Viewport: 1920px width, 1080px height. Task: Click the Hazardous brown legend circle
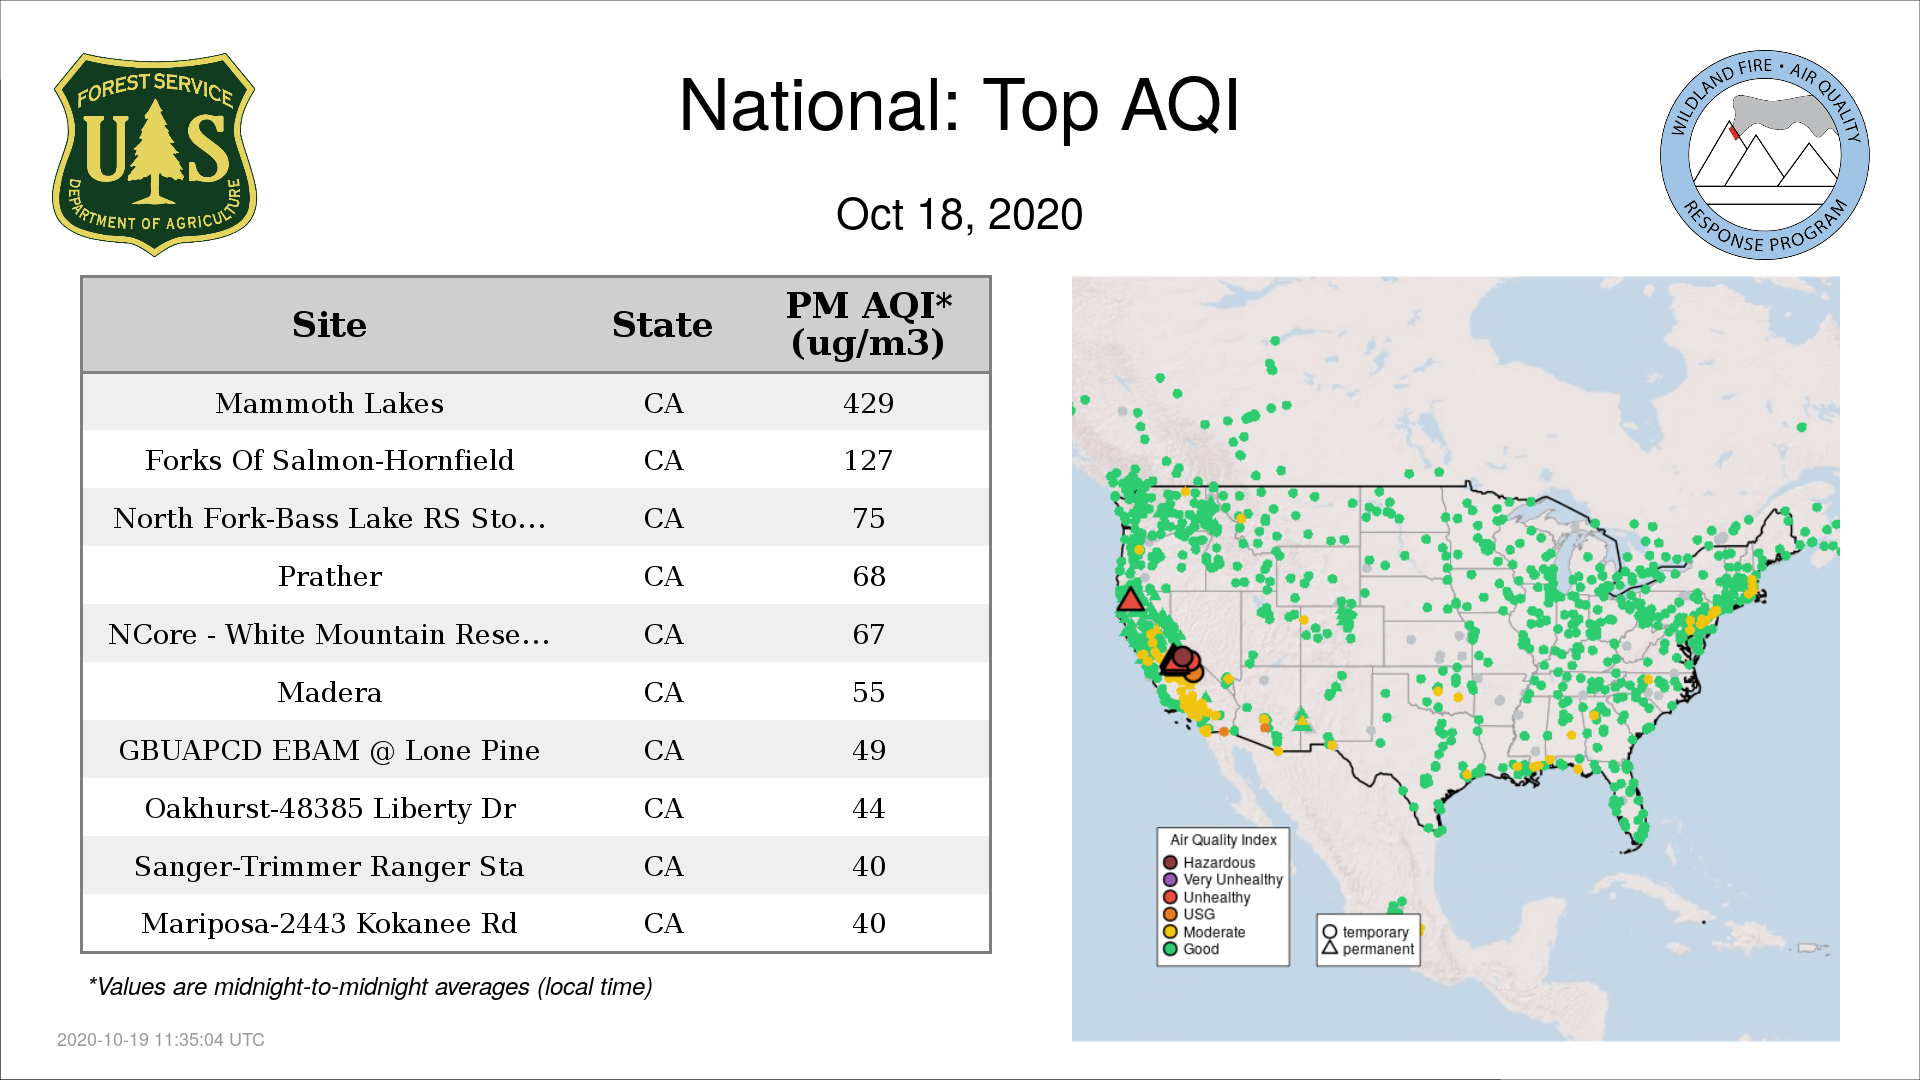(1170, 862)
